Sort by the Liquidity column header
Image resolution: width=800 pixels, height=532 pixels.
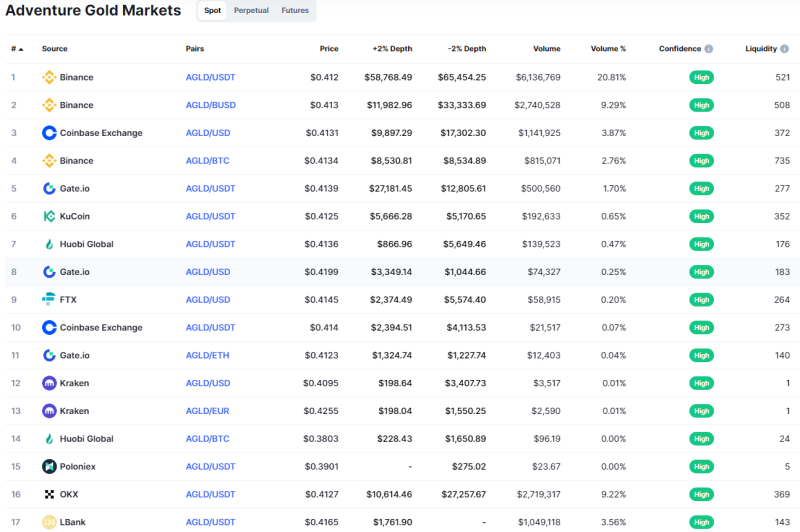pos(761,49)
